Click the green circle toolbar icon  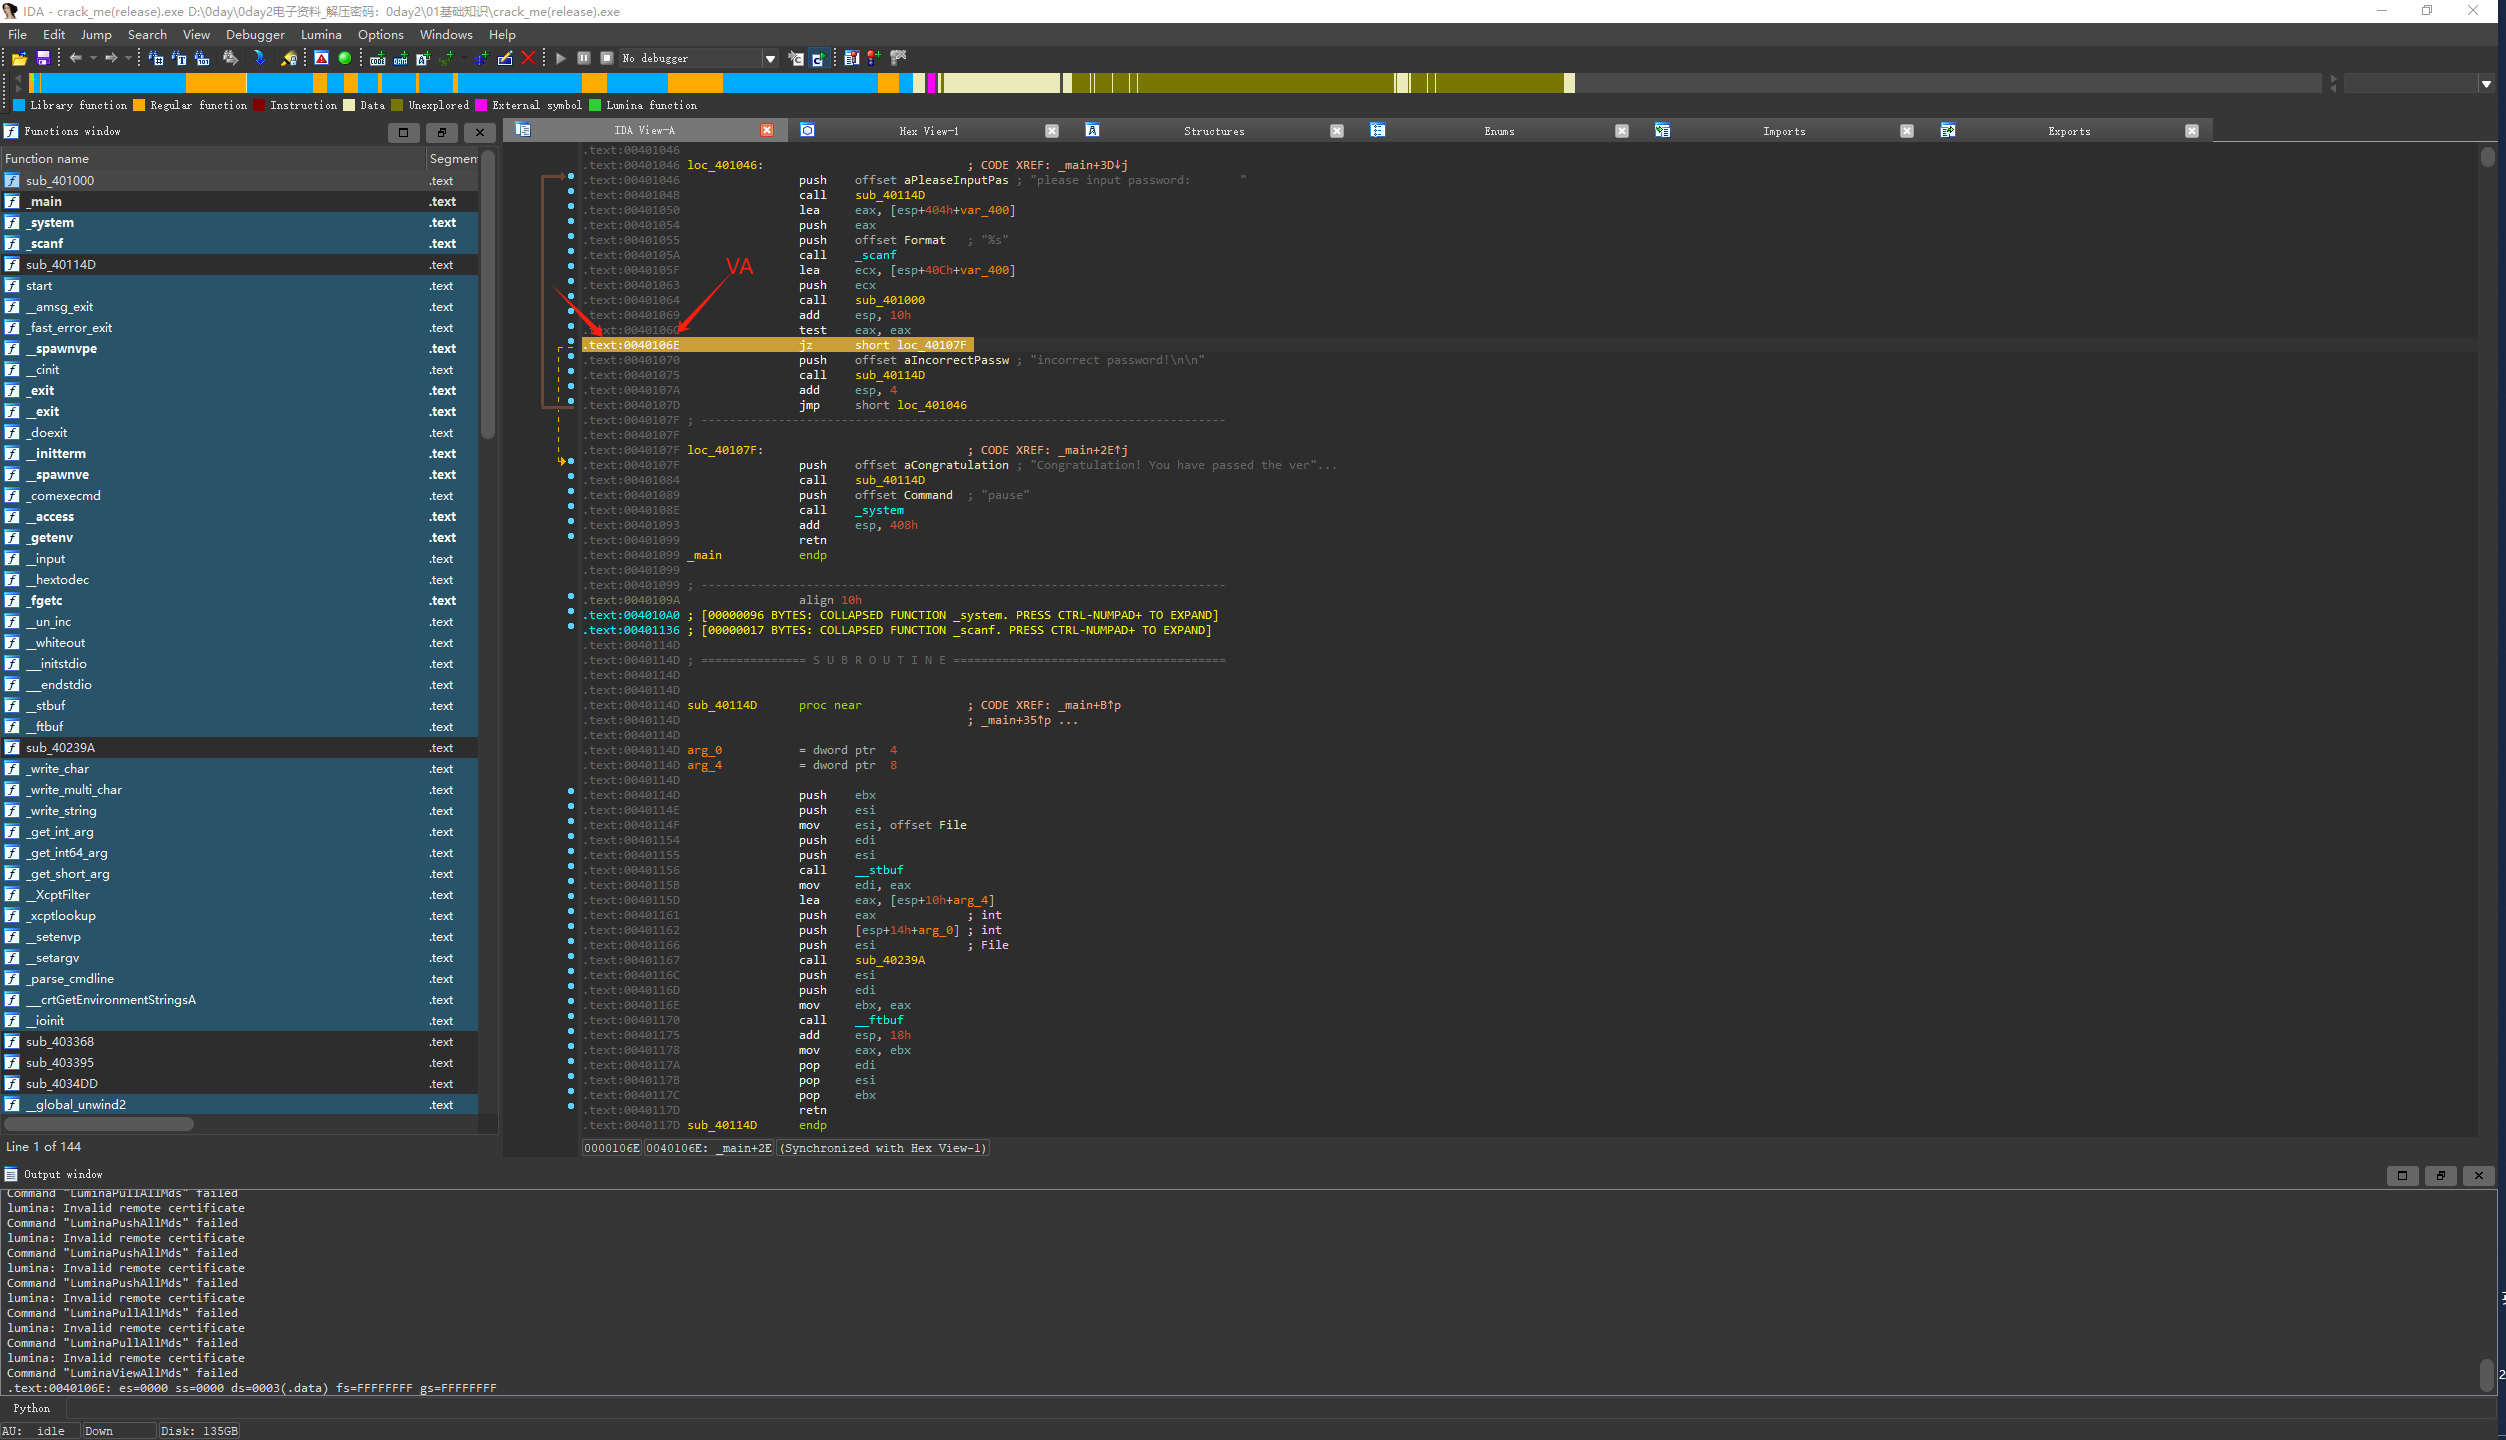pyautogui.click(x=345, y=58)
